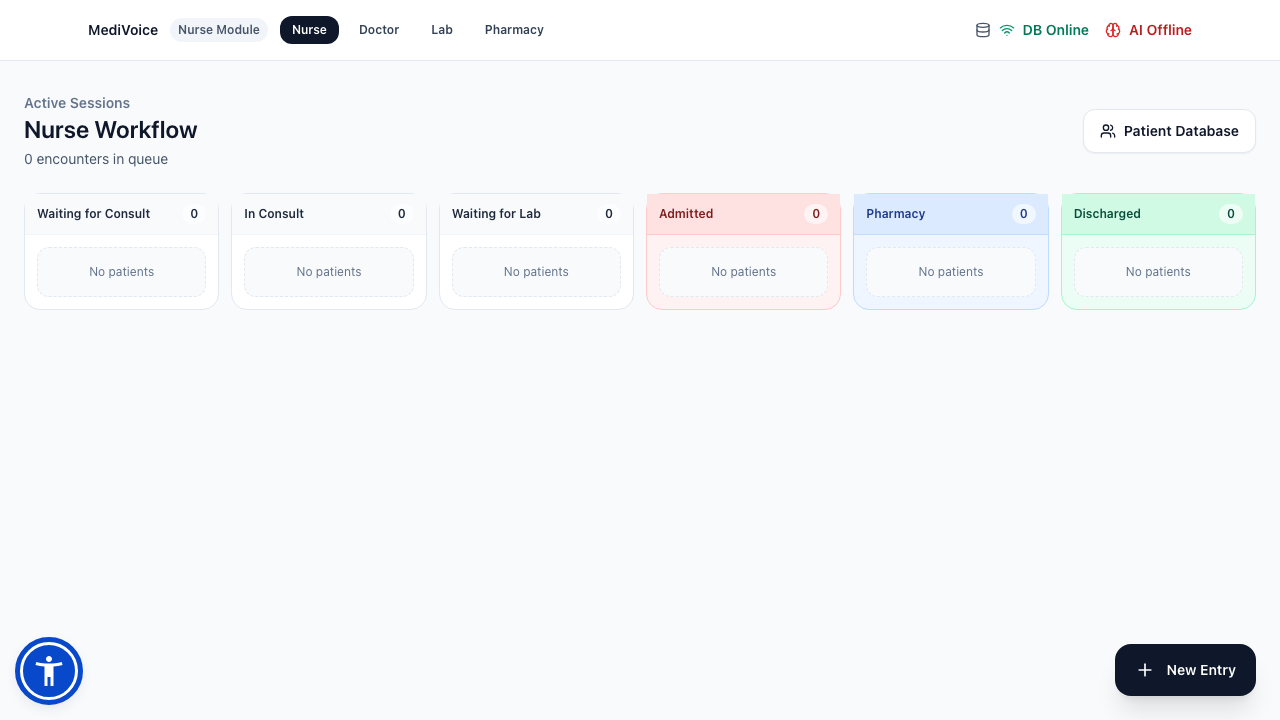Open the Pharmacy module tab

(x=514, y=30)
